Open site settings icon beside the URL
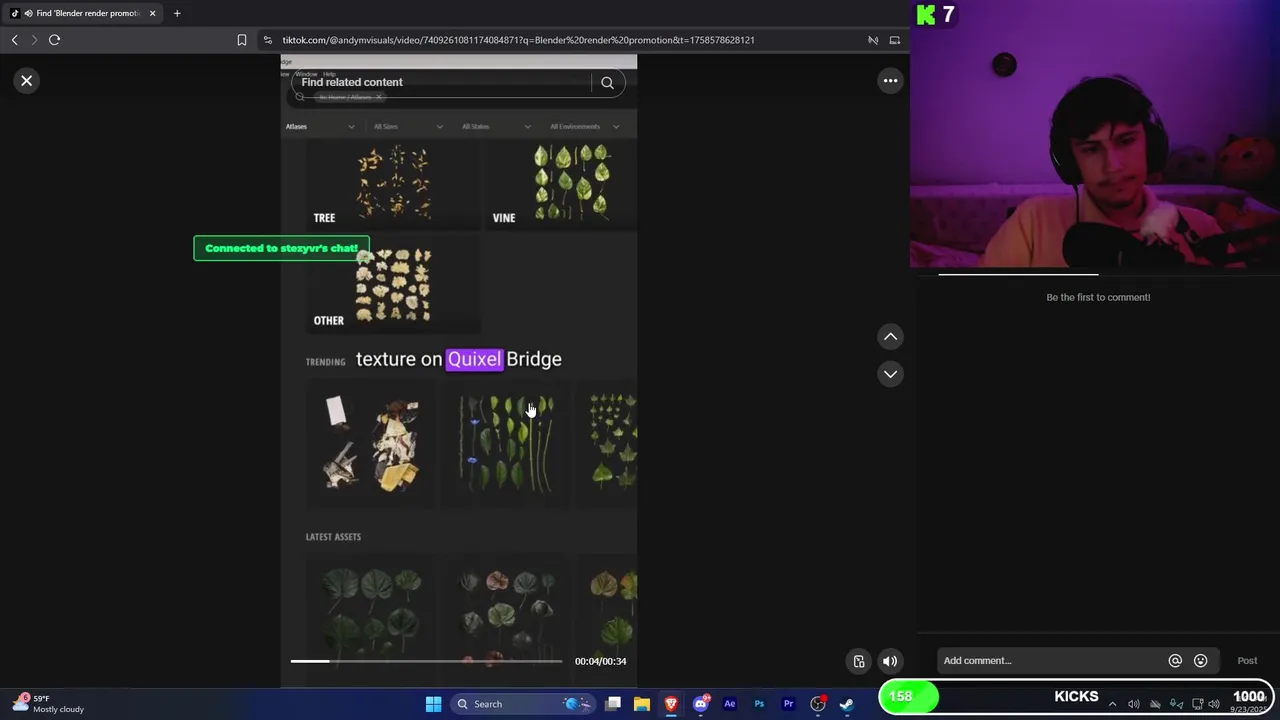This screenshot has height=720, width=1280. tap(268, 40)
